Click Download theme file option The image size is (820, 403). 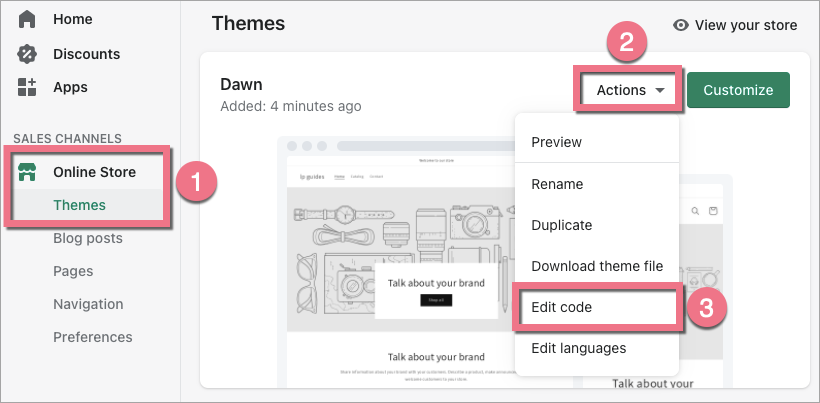[596, 266]
